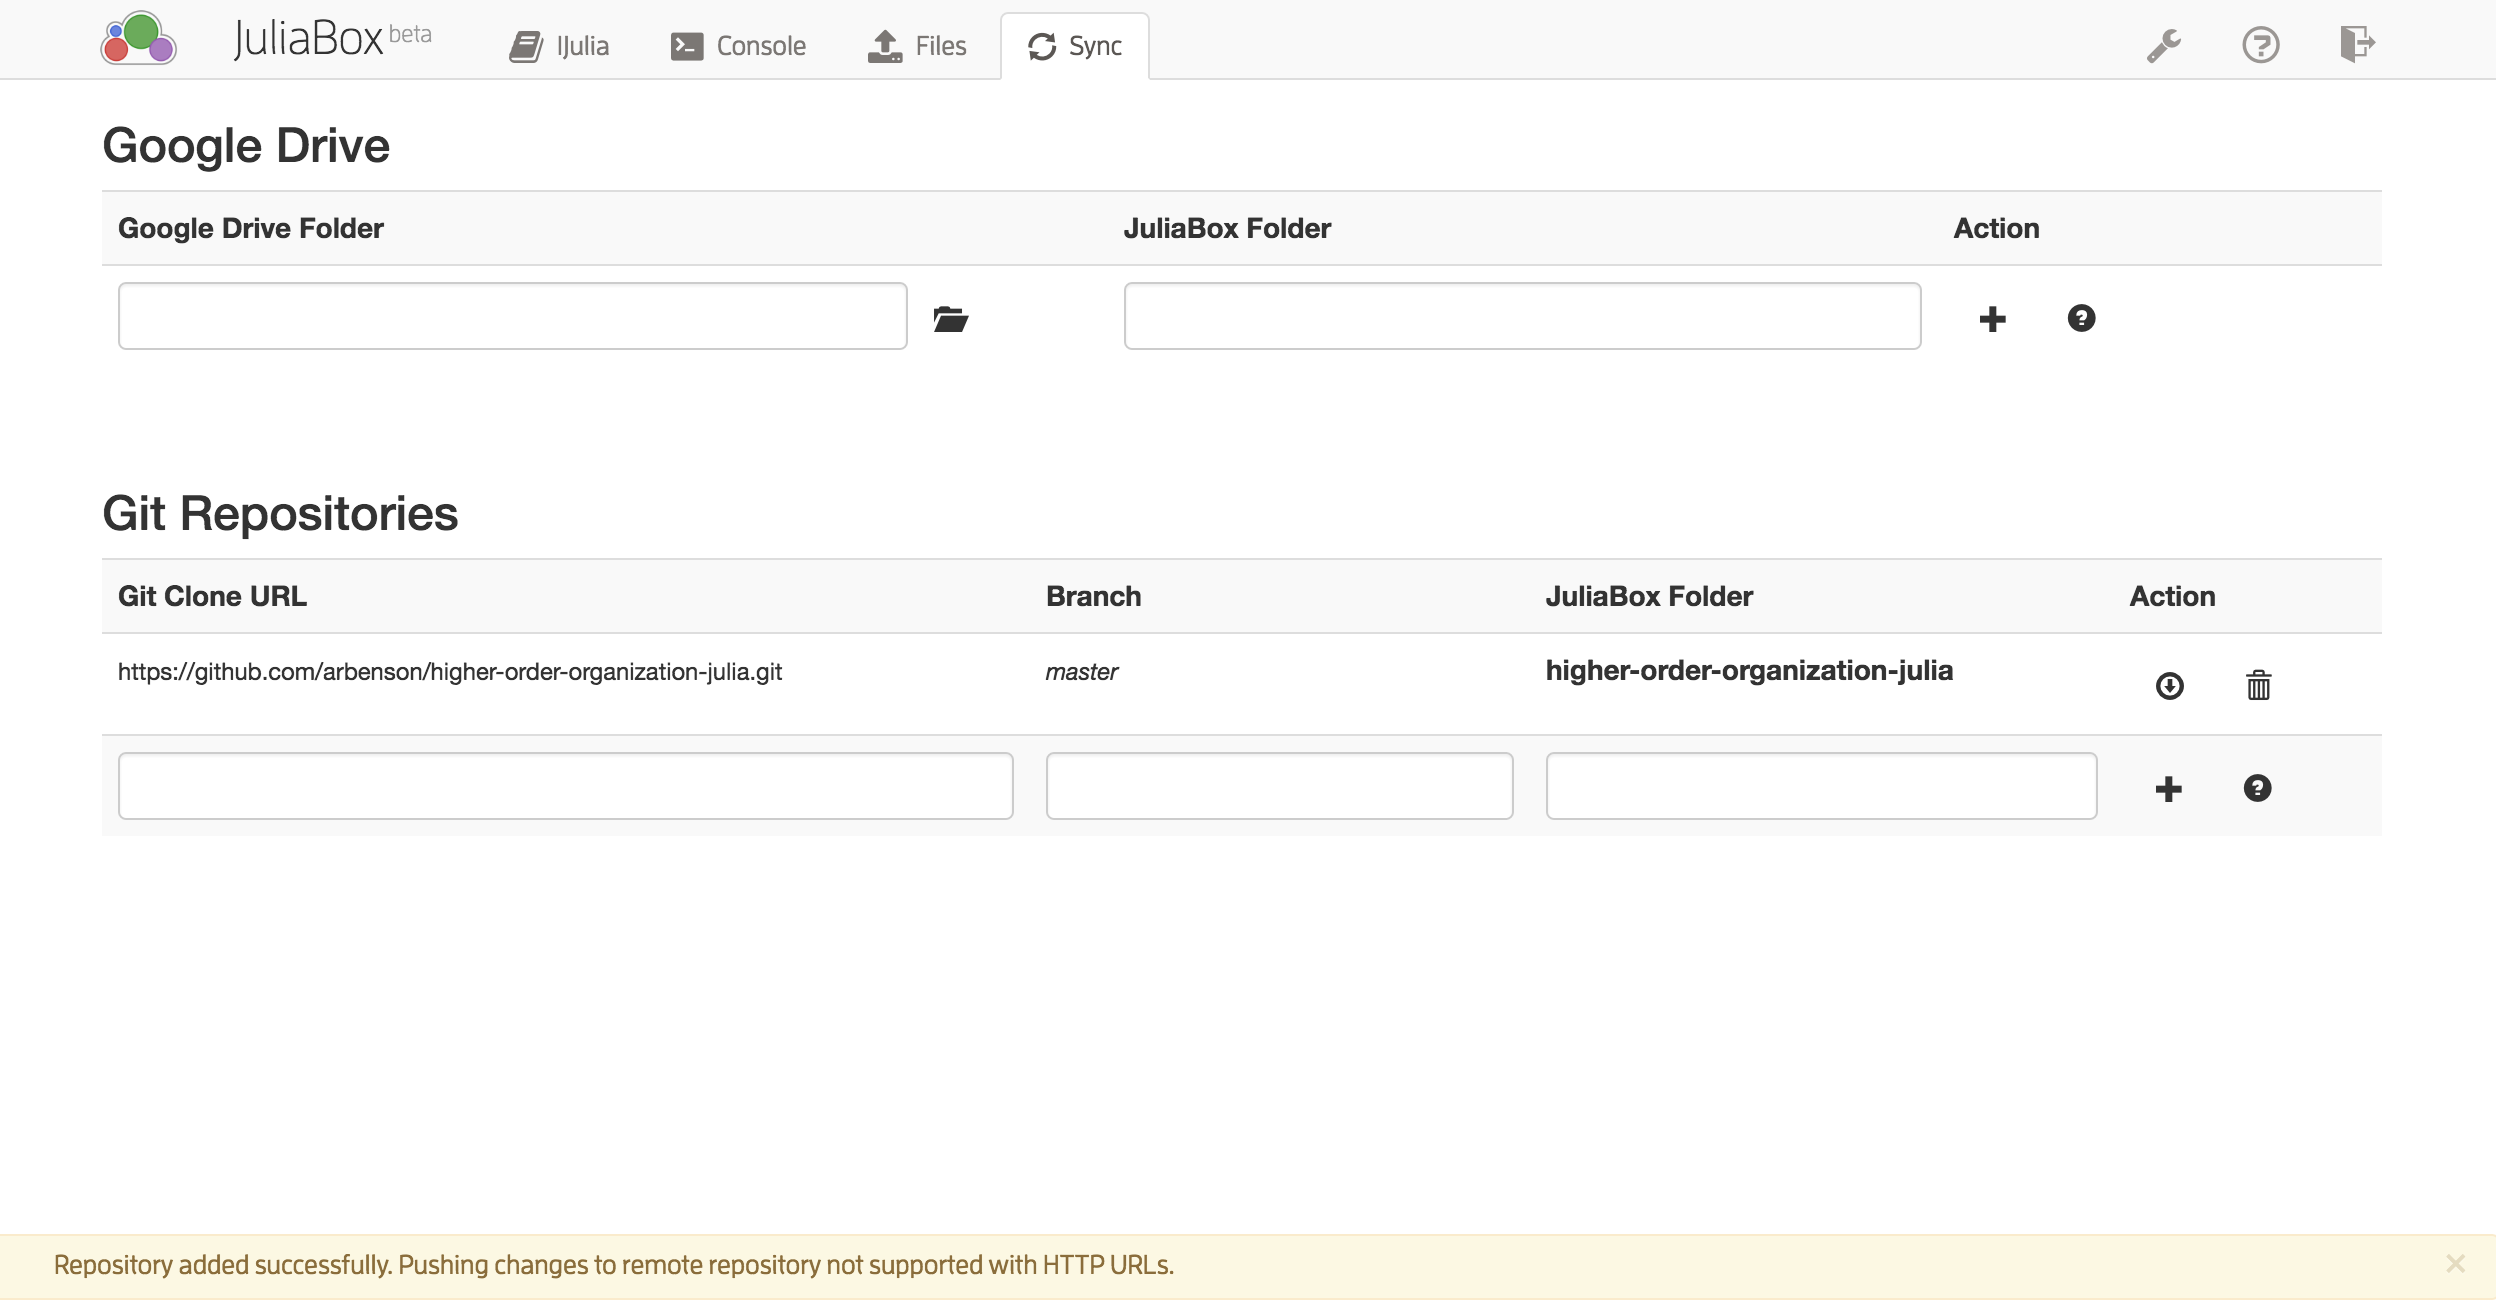The height and width of the screenshot is (1310, 2496).
Task: Click the logout icon in navbar
Action: 2357,44
